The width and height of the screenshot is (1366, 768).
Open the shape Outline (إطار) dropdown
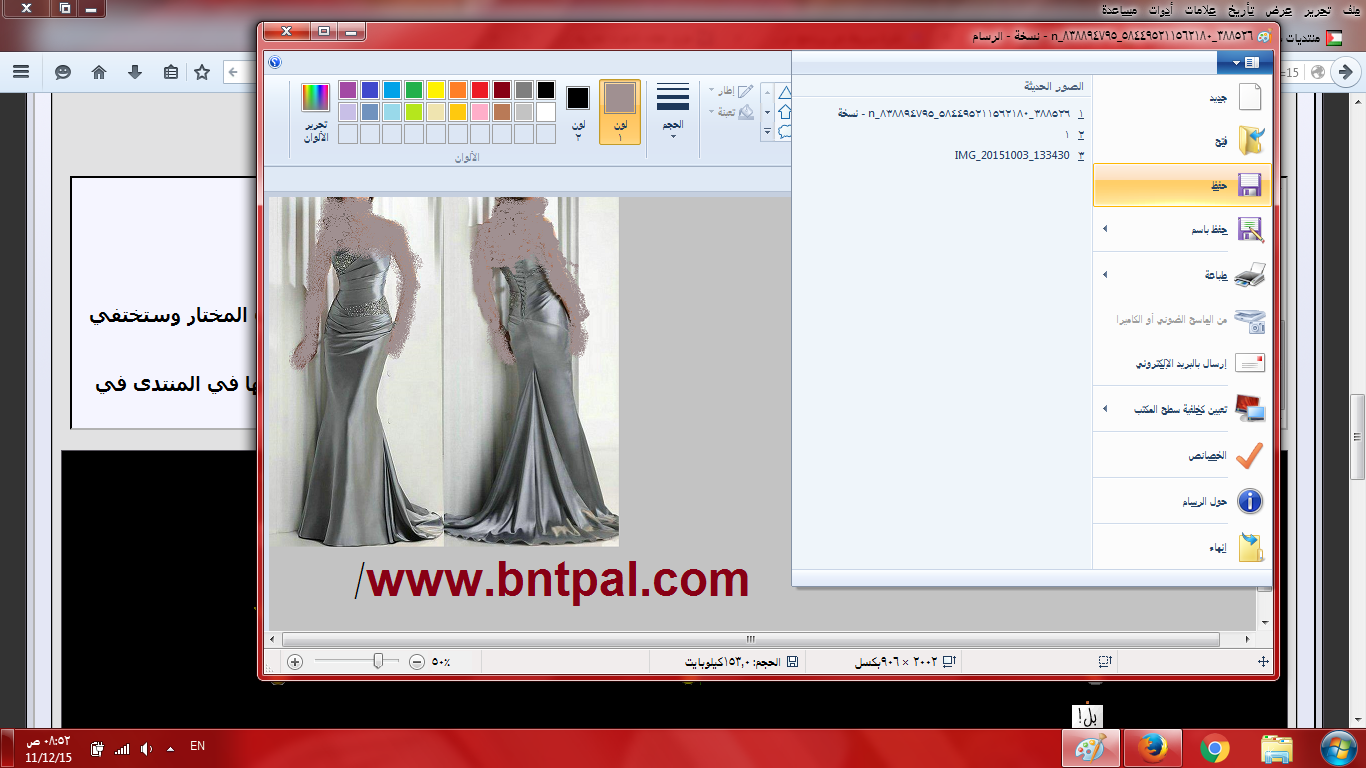coord(730,90)
